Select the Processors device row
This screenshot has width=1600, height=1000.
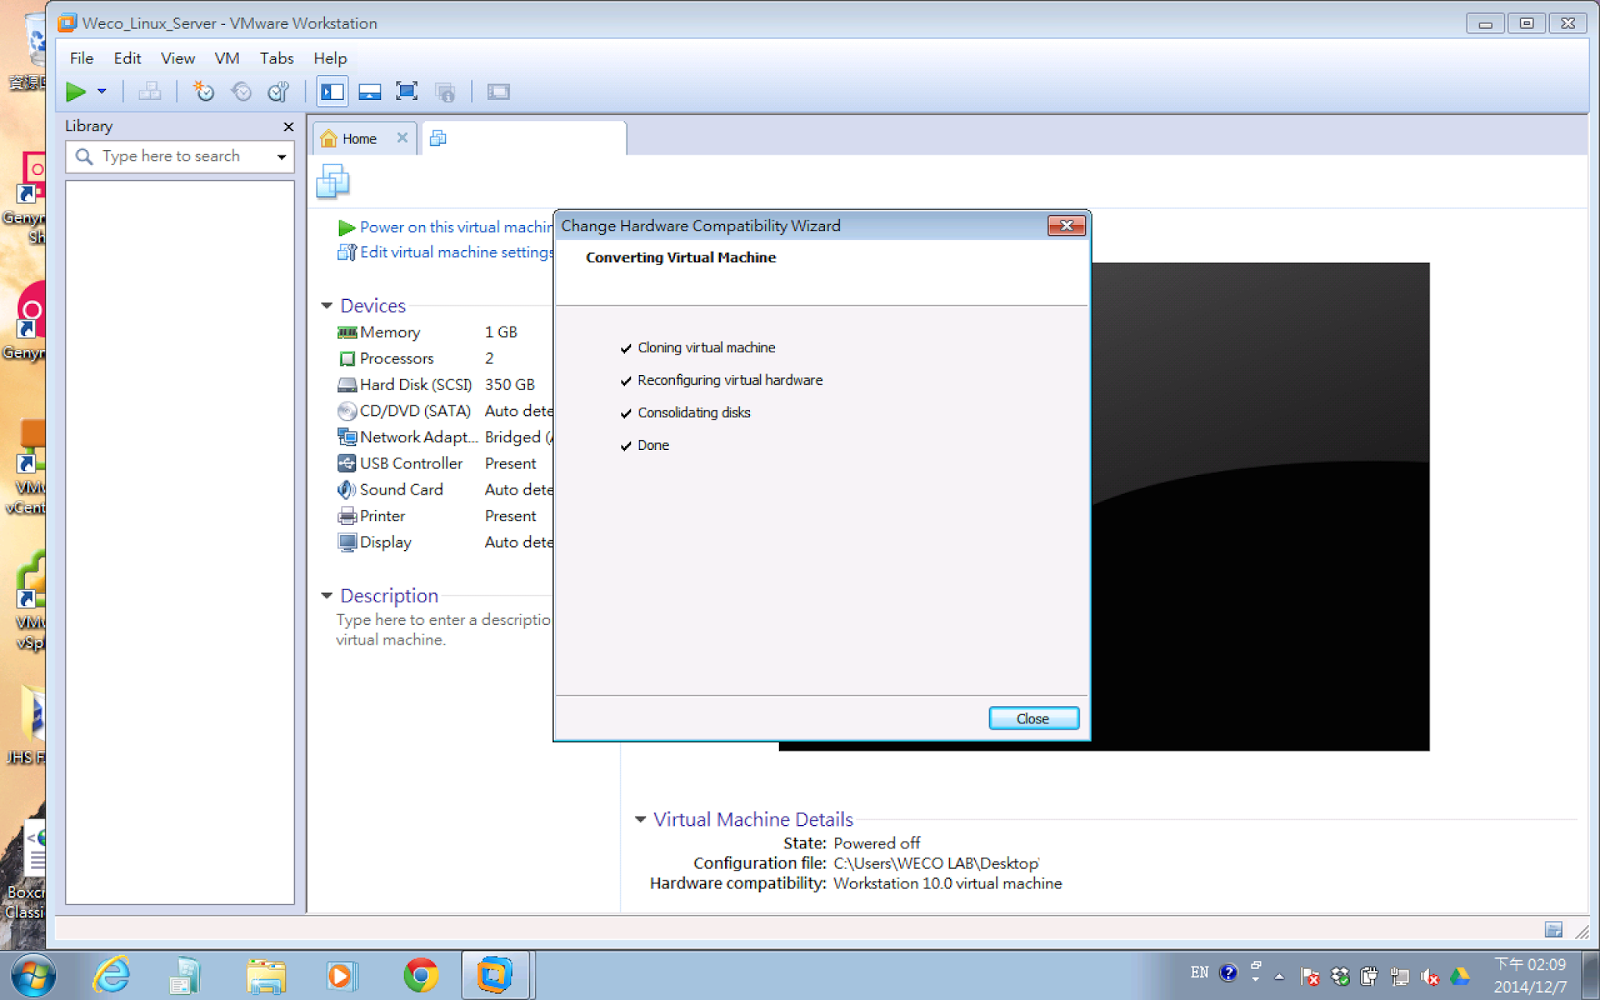[x=444, y=358]
